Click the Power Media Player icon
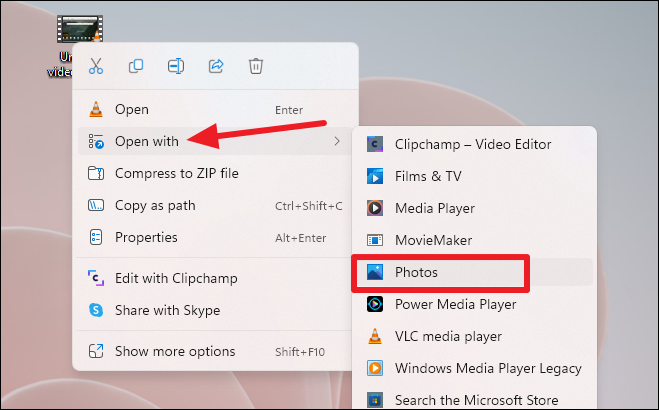659x410 pixels. [374, 304]
